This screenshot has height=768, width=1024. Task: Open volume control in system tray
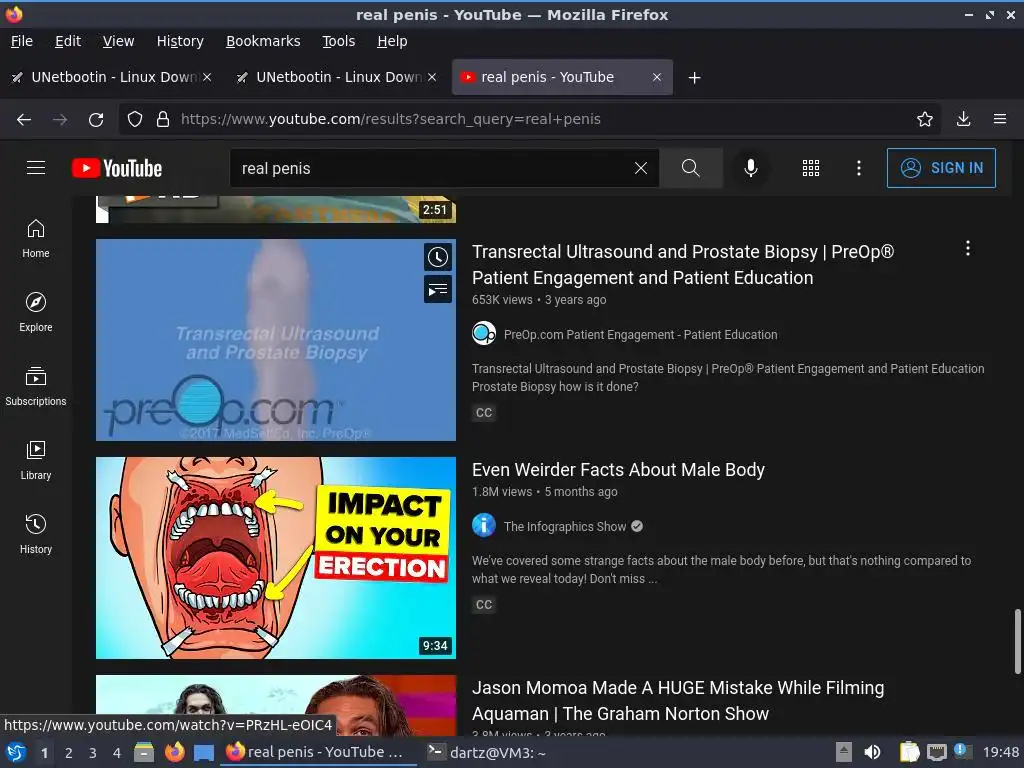tap(872, 752)
